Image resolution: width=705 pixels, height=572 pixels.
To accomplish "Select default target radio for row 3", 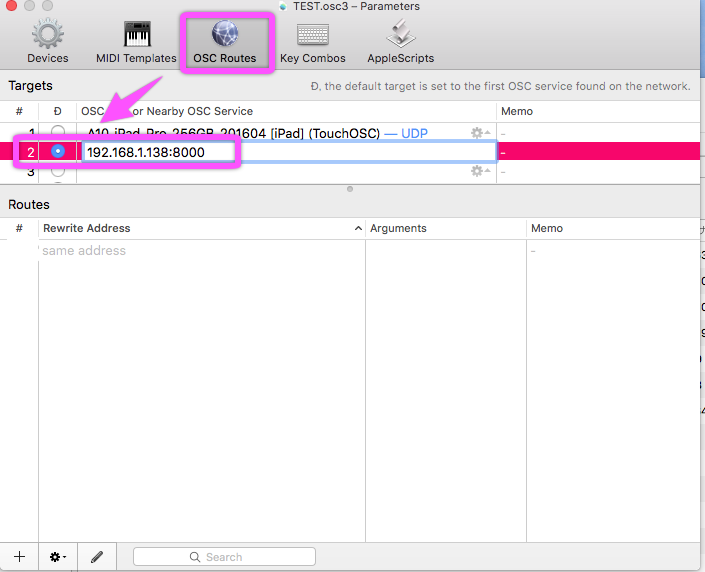I will click(59, 172).
